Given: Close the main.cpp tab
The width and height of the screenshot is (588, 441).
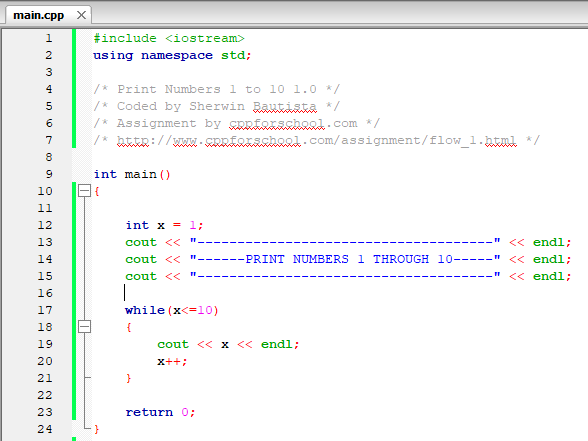Looking at the screenshot, I should tap(81, 15).
